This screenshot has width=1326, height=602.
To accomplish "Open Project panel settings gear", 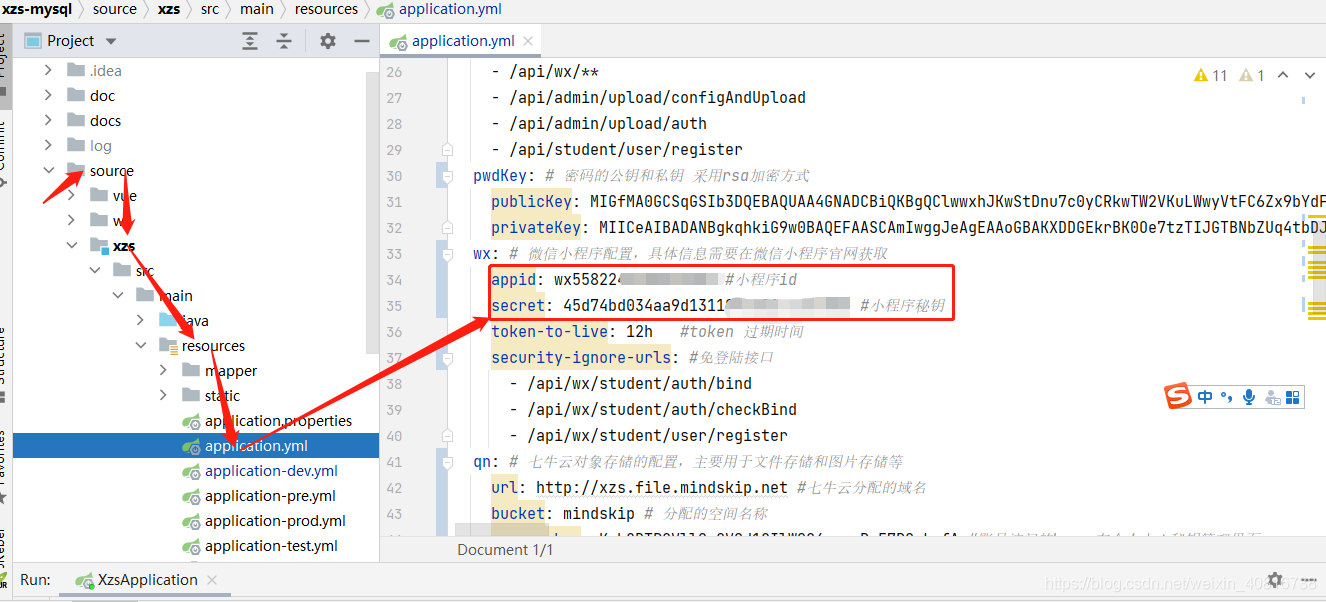I will [328, 41].
